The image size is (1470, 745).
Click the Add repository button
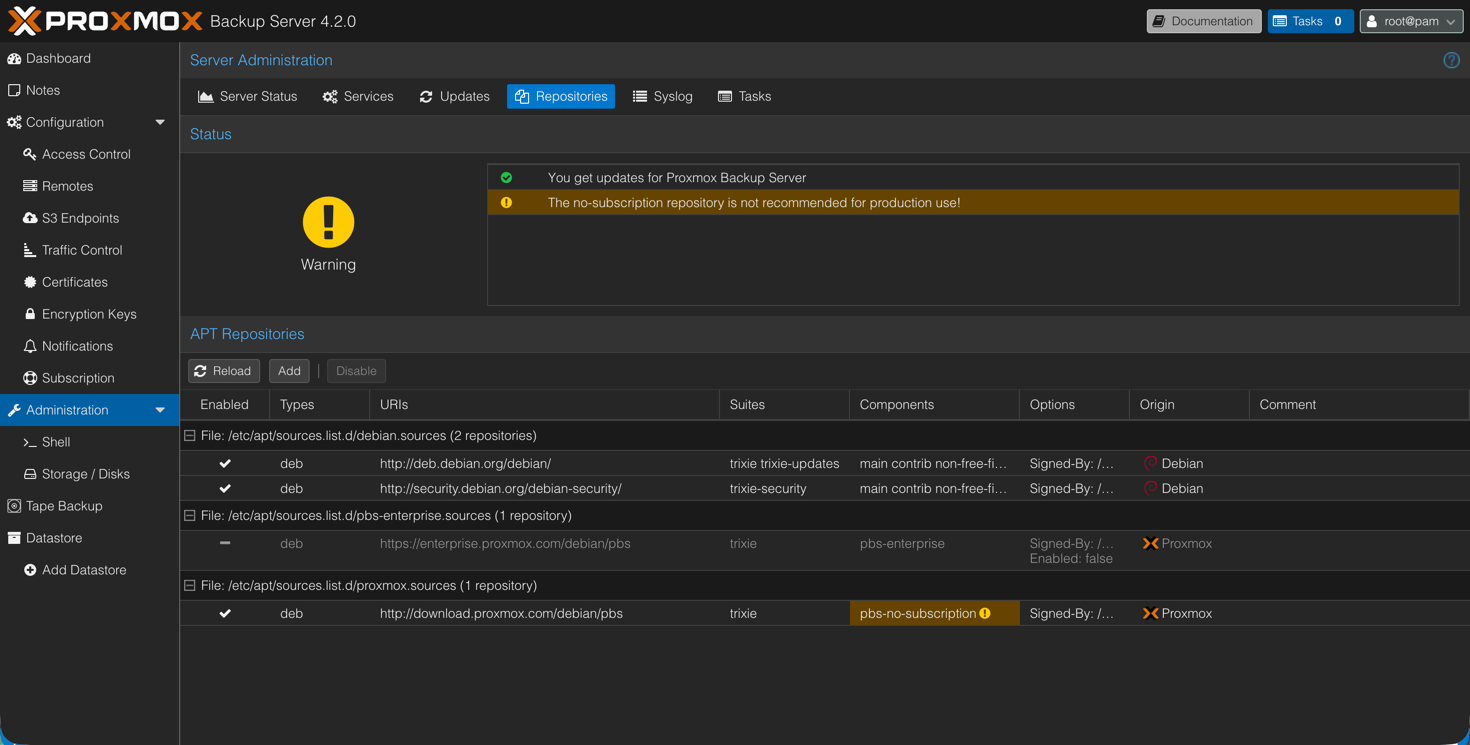tap(289, 371)
